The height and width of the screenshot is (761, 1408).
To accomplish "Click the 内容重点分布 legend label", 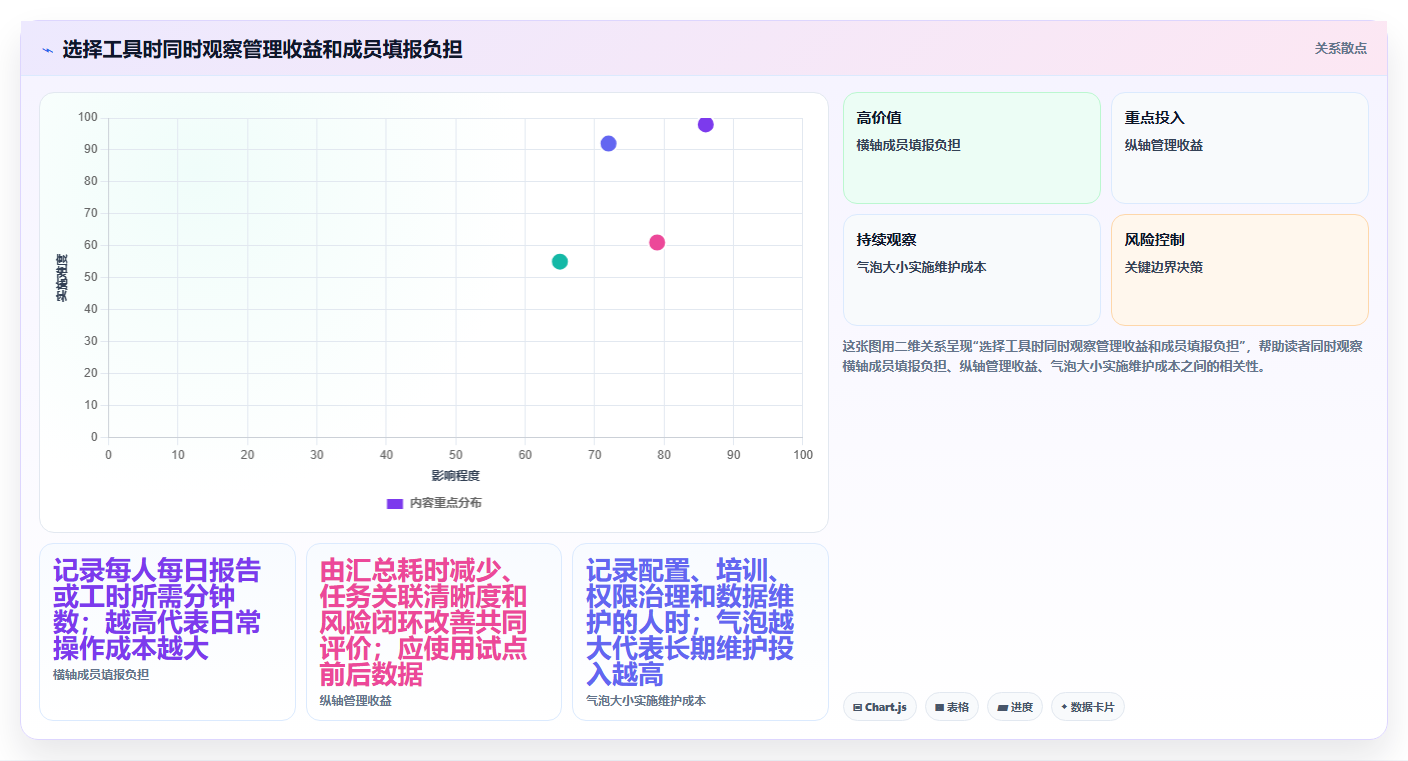I will click(446, 503).
